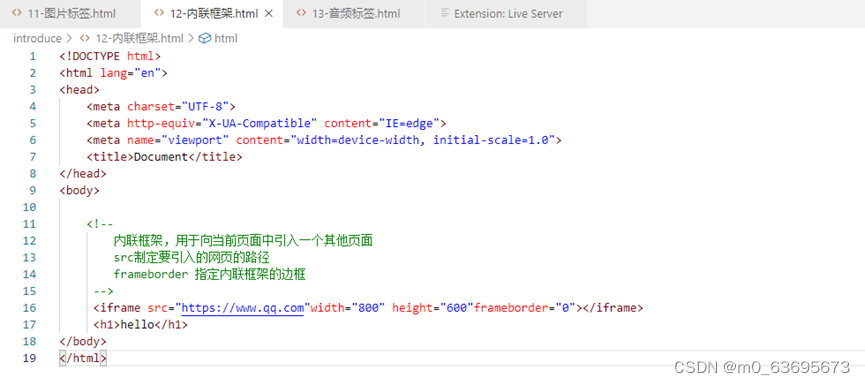The height and width of the screenshot is (385, 865).
Task: Follow the https://www.qq.com link in code
Action: pos(243,308)
